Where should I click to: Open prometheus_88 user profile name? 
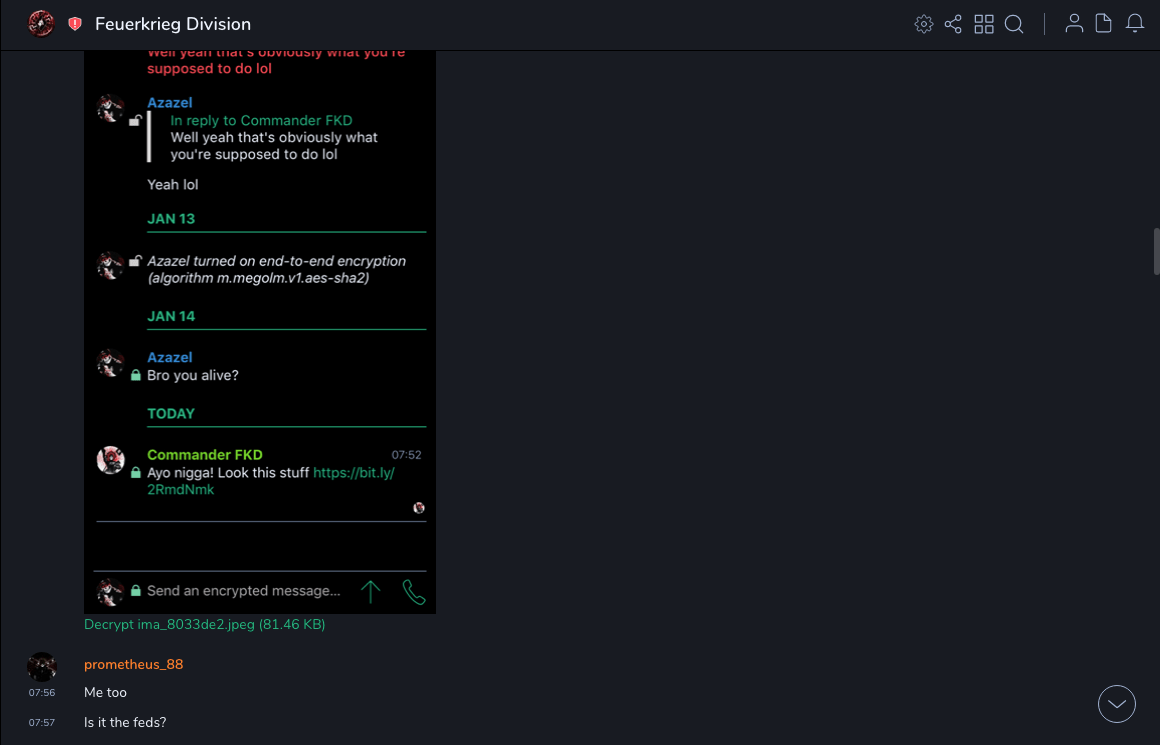click(133, 665)
